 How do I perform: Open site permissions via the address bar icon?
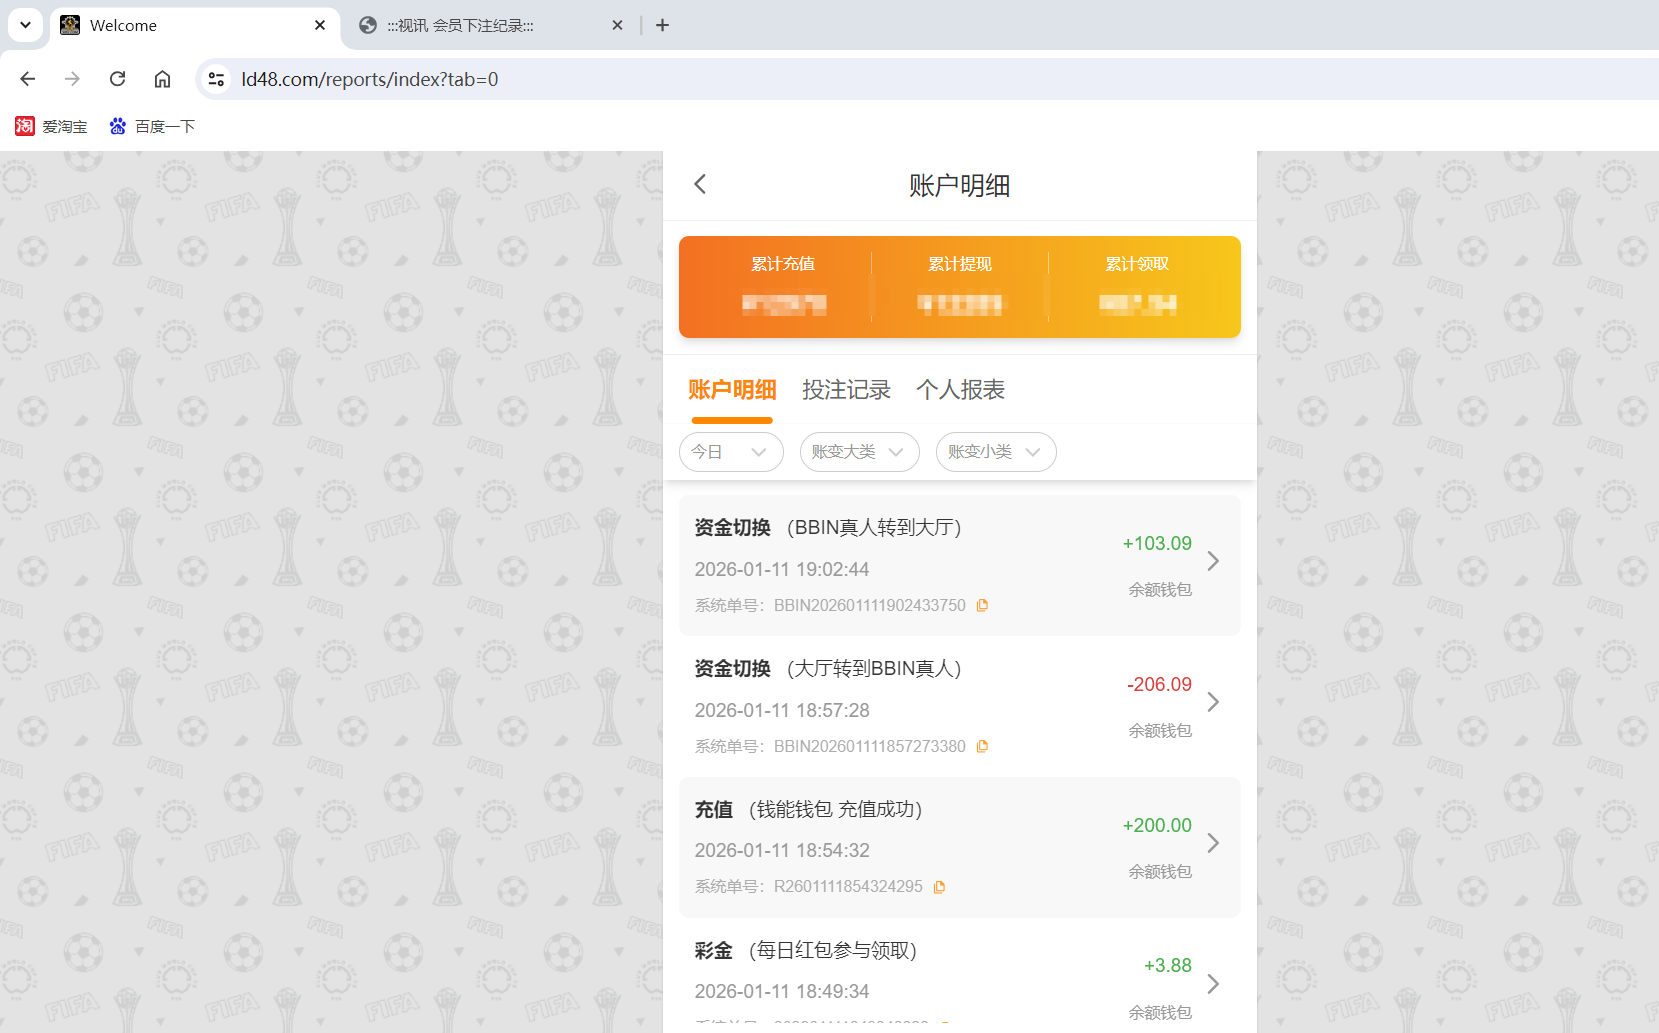(216, 79)
